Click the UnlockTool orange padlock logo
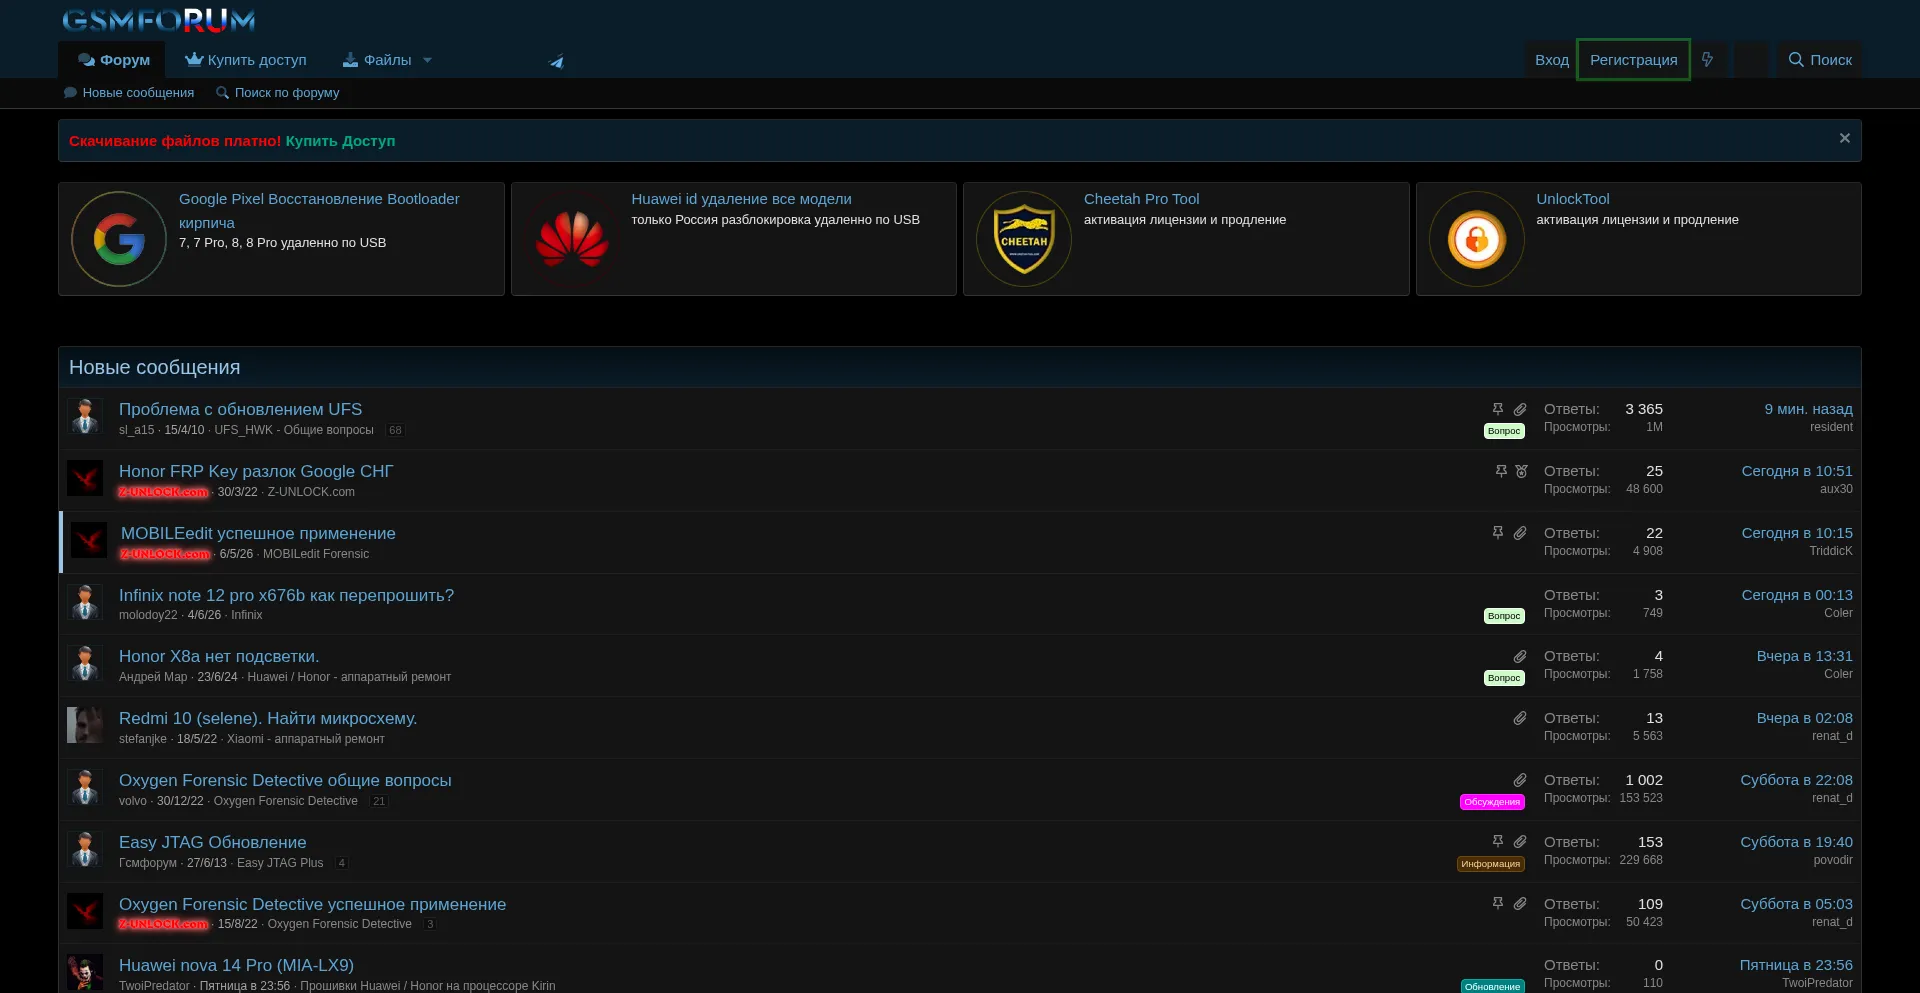Image resolution: width=1920 pixels, height=993 pixels. 1477,239
